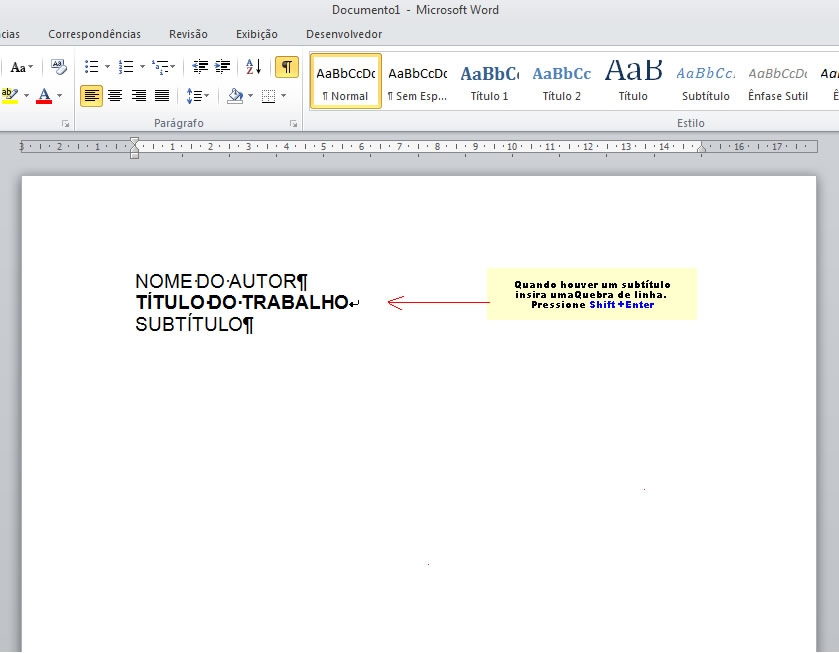
Task: Open the Correspondências tab
Action: 95,34
